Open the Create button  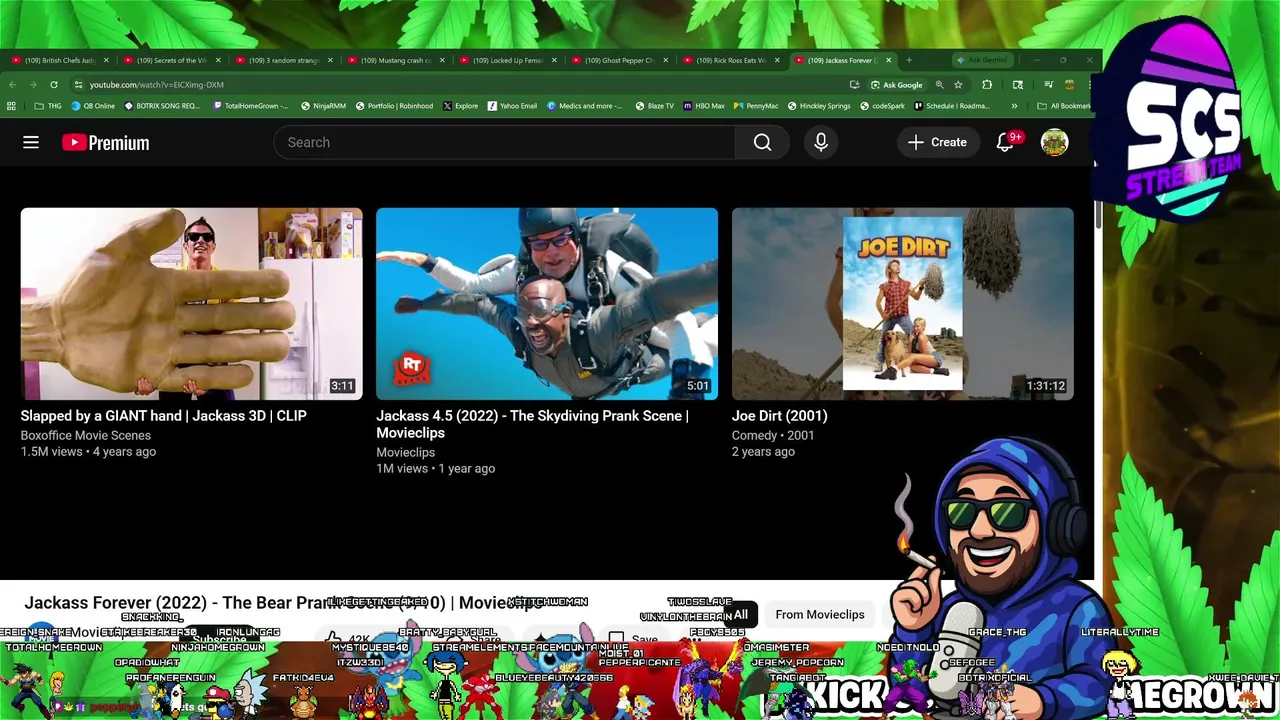(937, 143)
